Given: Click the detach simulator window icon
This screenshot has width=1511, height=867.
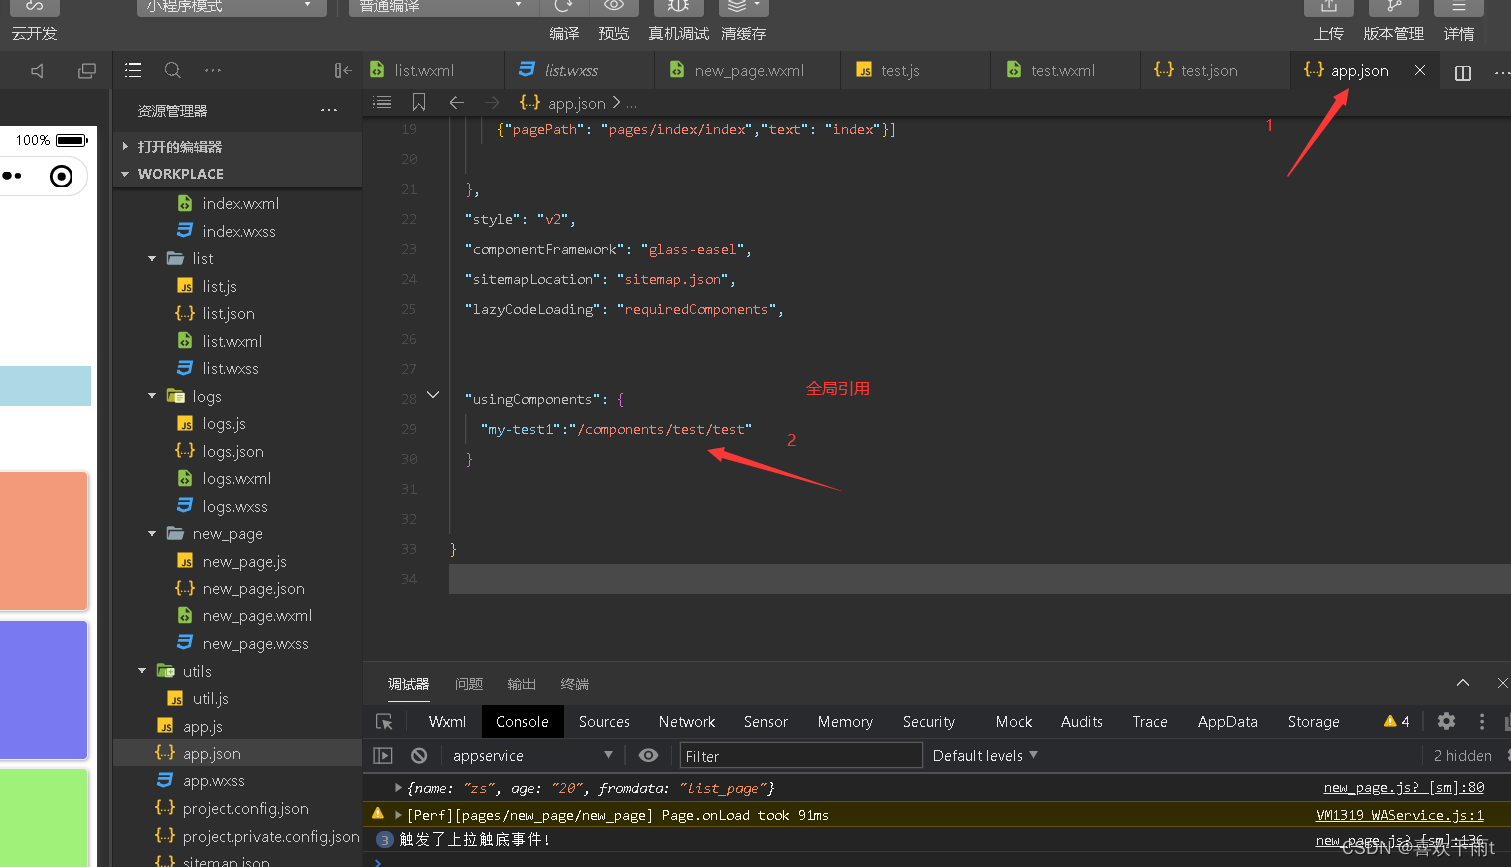Looking at the screenshot, I should point(87,71).
